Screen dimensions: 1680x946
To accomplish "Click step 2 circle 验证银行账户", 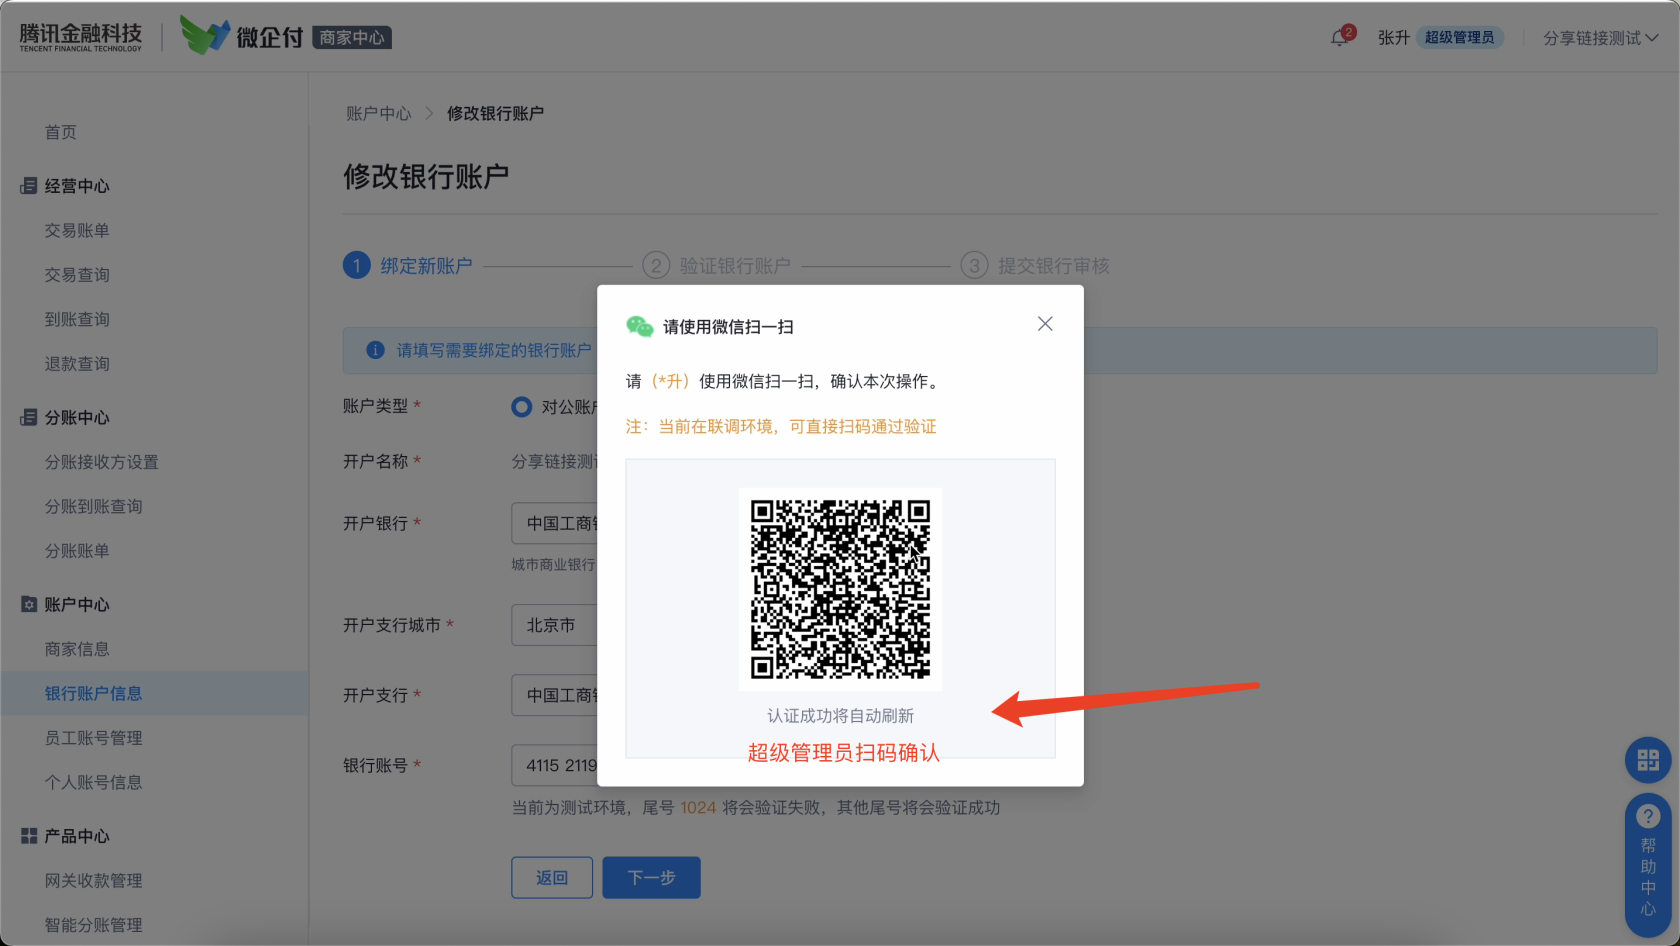I will [x=656, y=265].
